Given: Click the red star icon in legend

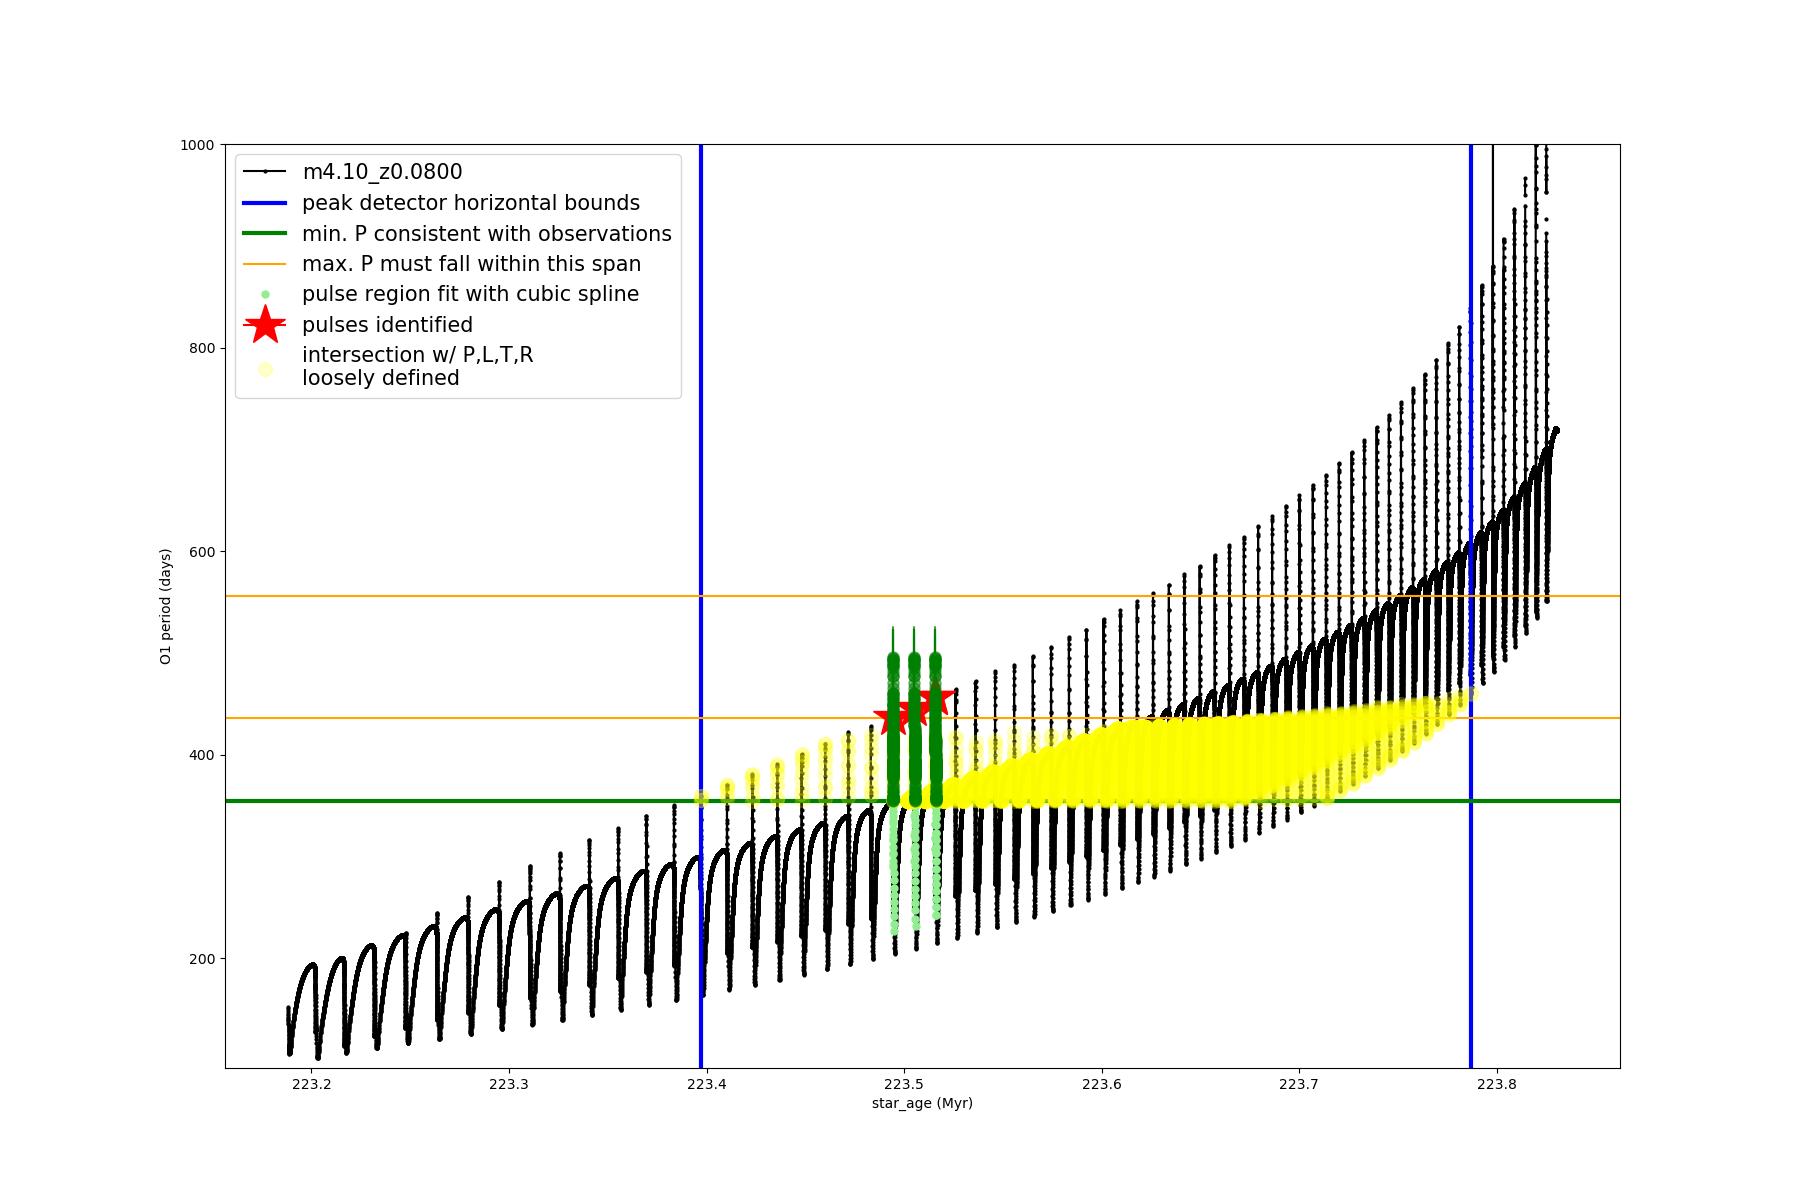Looking at the screenshot, I should point(265,324).
